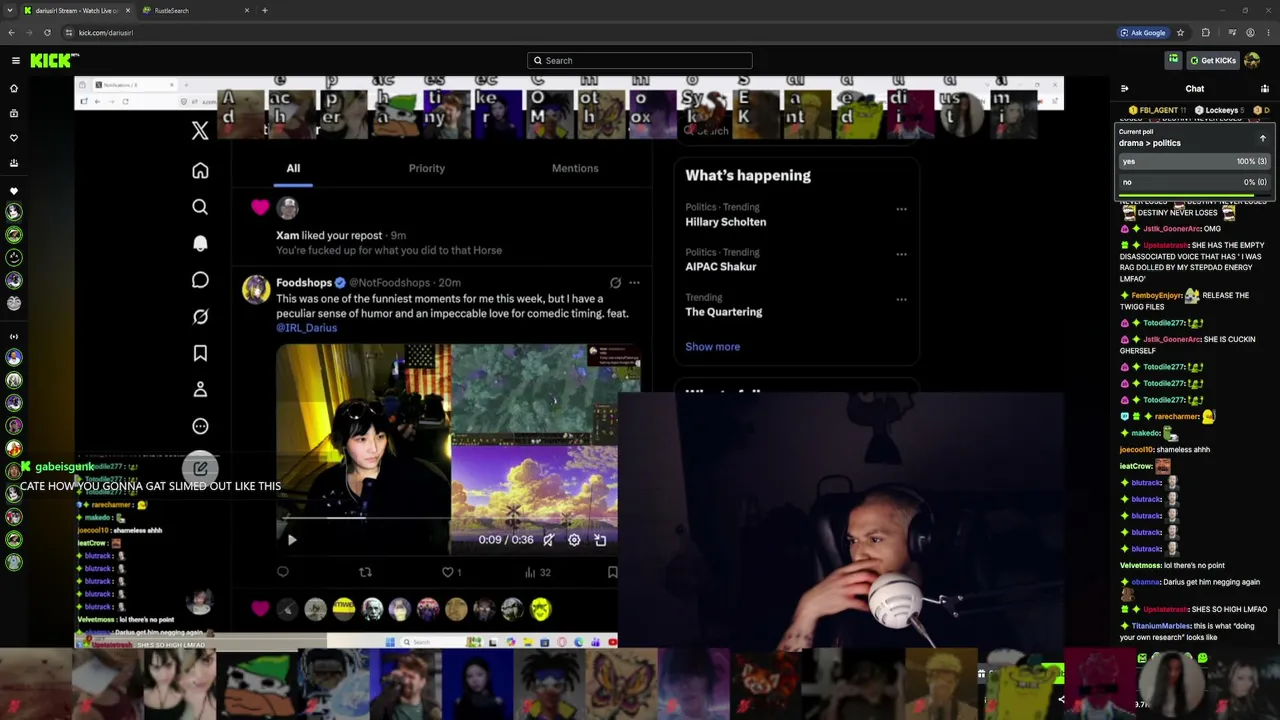Open more options for The Quartering trend
This screenshot has height=720, width=1280.
(x=901, y=299)
